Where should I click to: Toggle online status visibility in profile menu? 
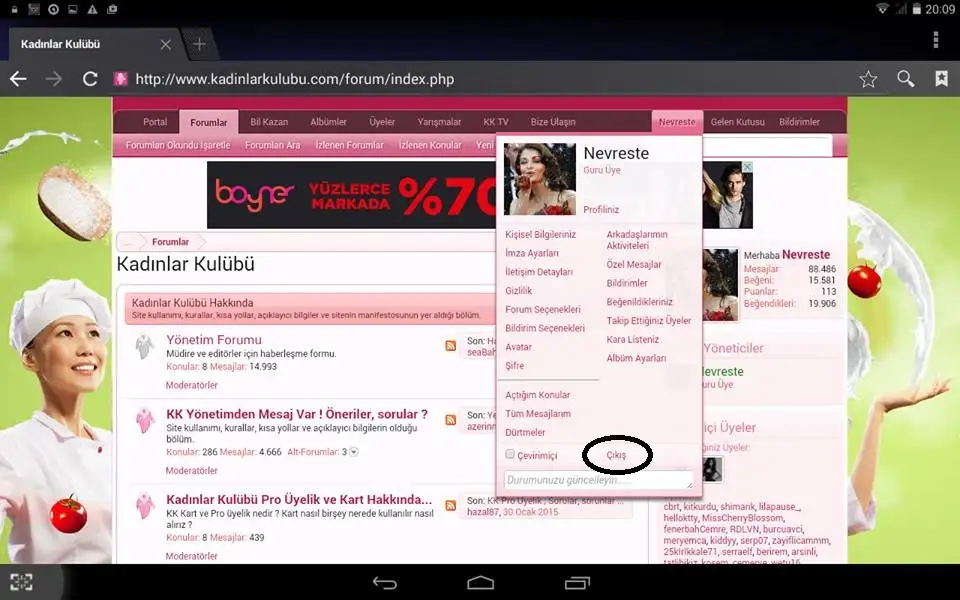point(510,453)
